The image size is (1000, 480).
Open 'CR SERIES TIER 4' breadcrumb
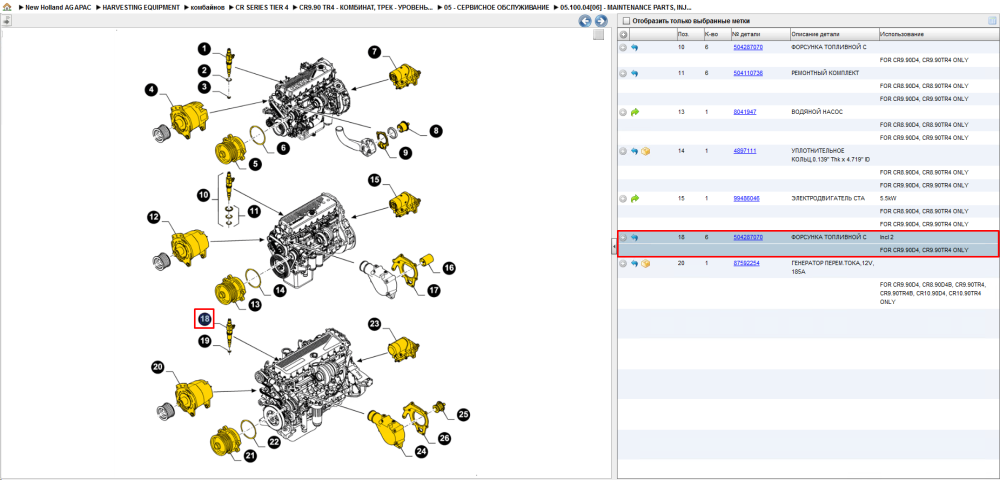click(262, 7)
